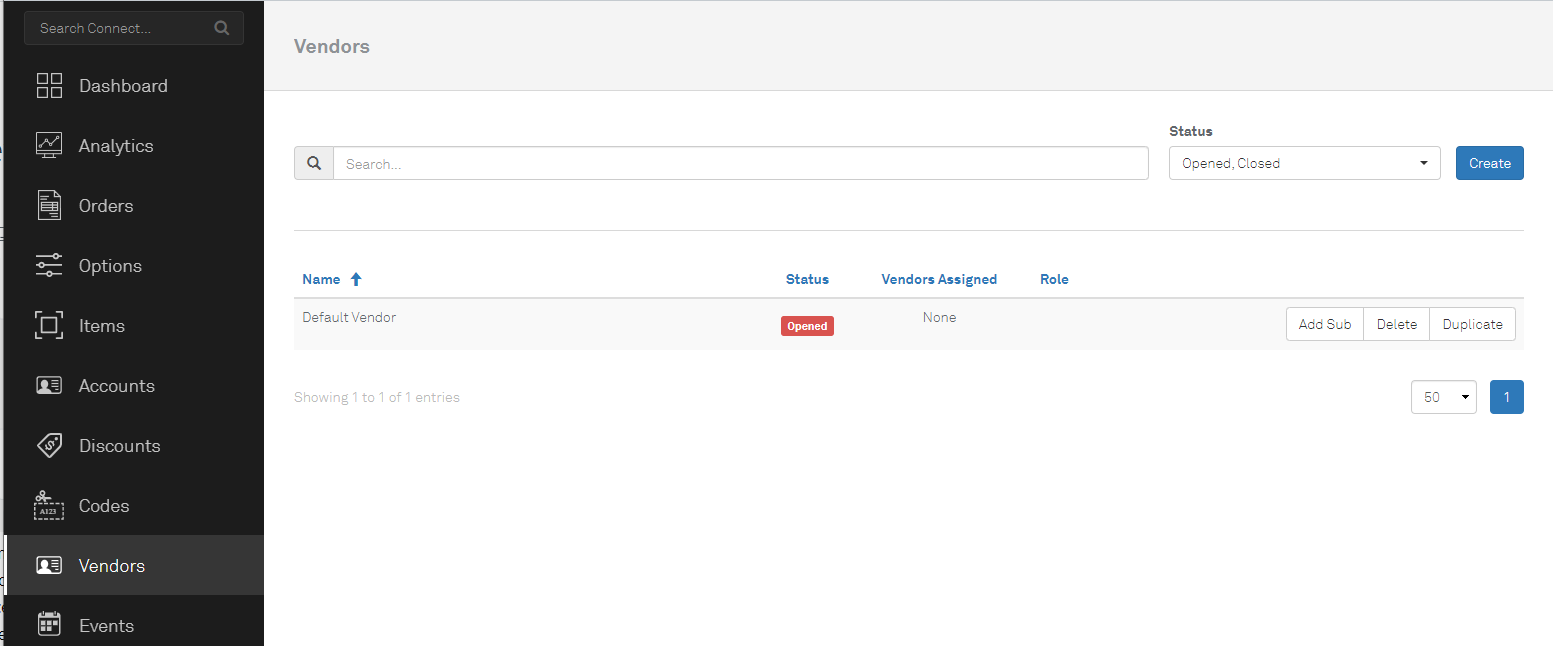This screenshot has height=646, width=1553.
Task: Click Add Sub for Default Vendor
Action: click(1324, 324)
